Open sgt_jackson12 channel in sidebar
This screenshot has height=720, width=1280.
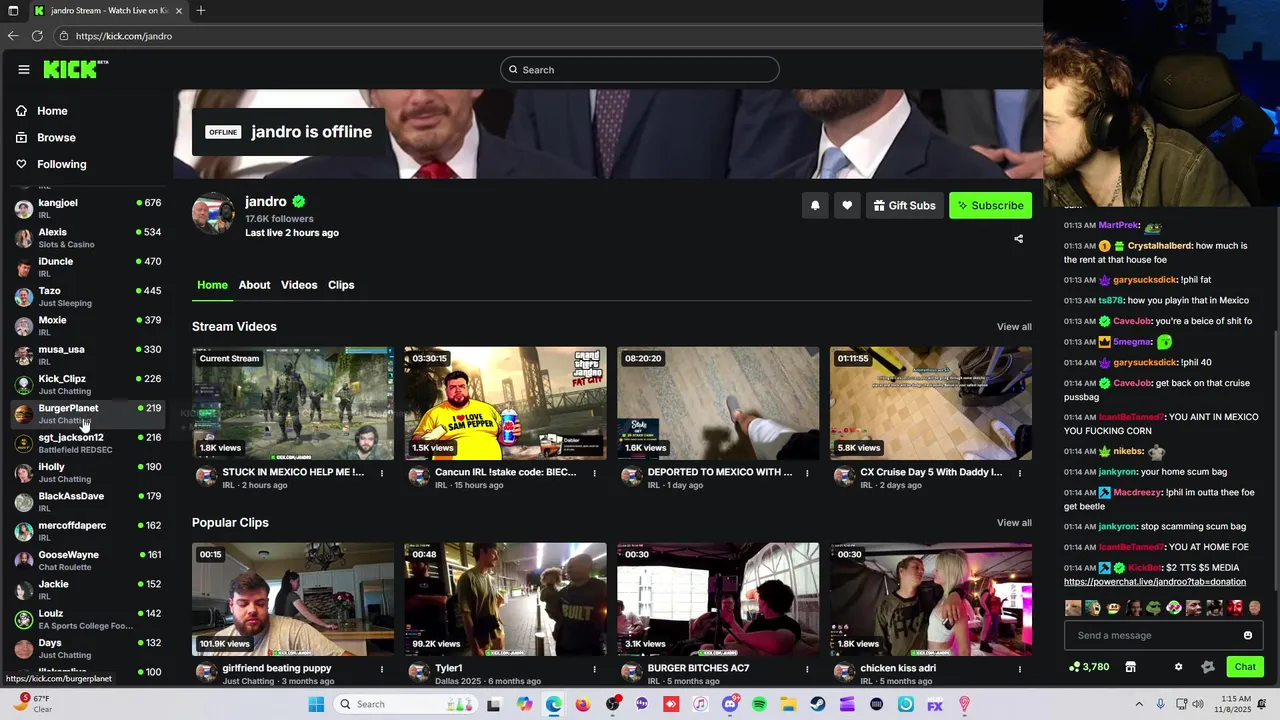(x=87, y=443)
